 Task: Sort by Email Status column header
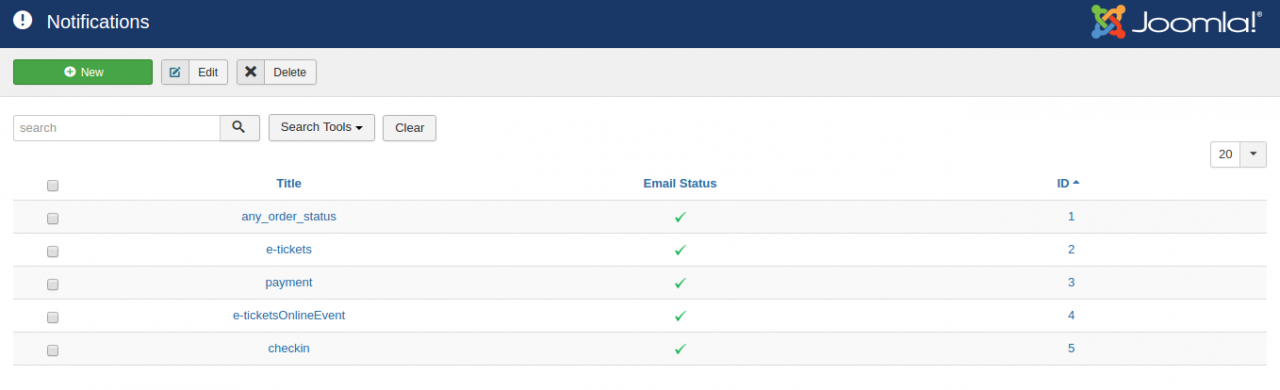click(x=680, y=183)
